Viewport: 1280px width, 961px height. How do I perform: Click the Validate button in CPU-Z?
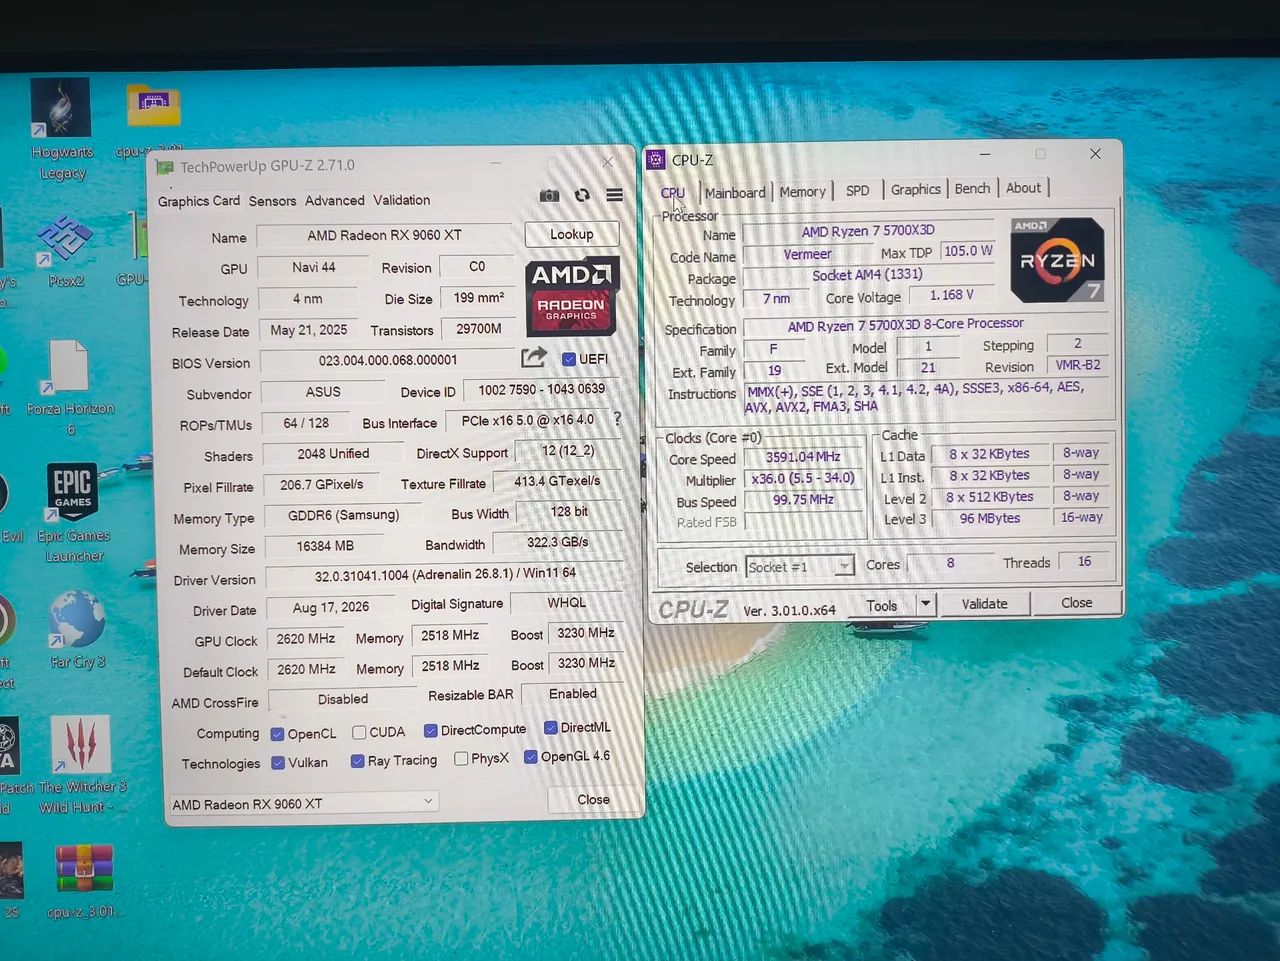pyautogui.click(x=985, y=604)
